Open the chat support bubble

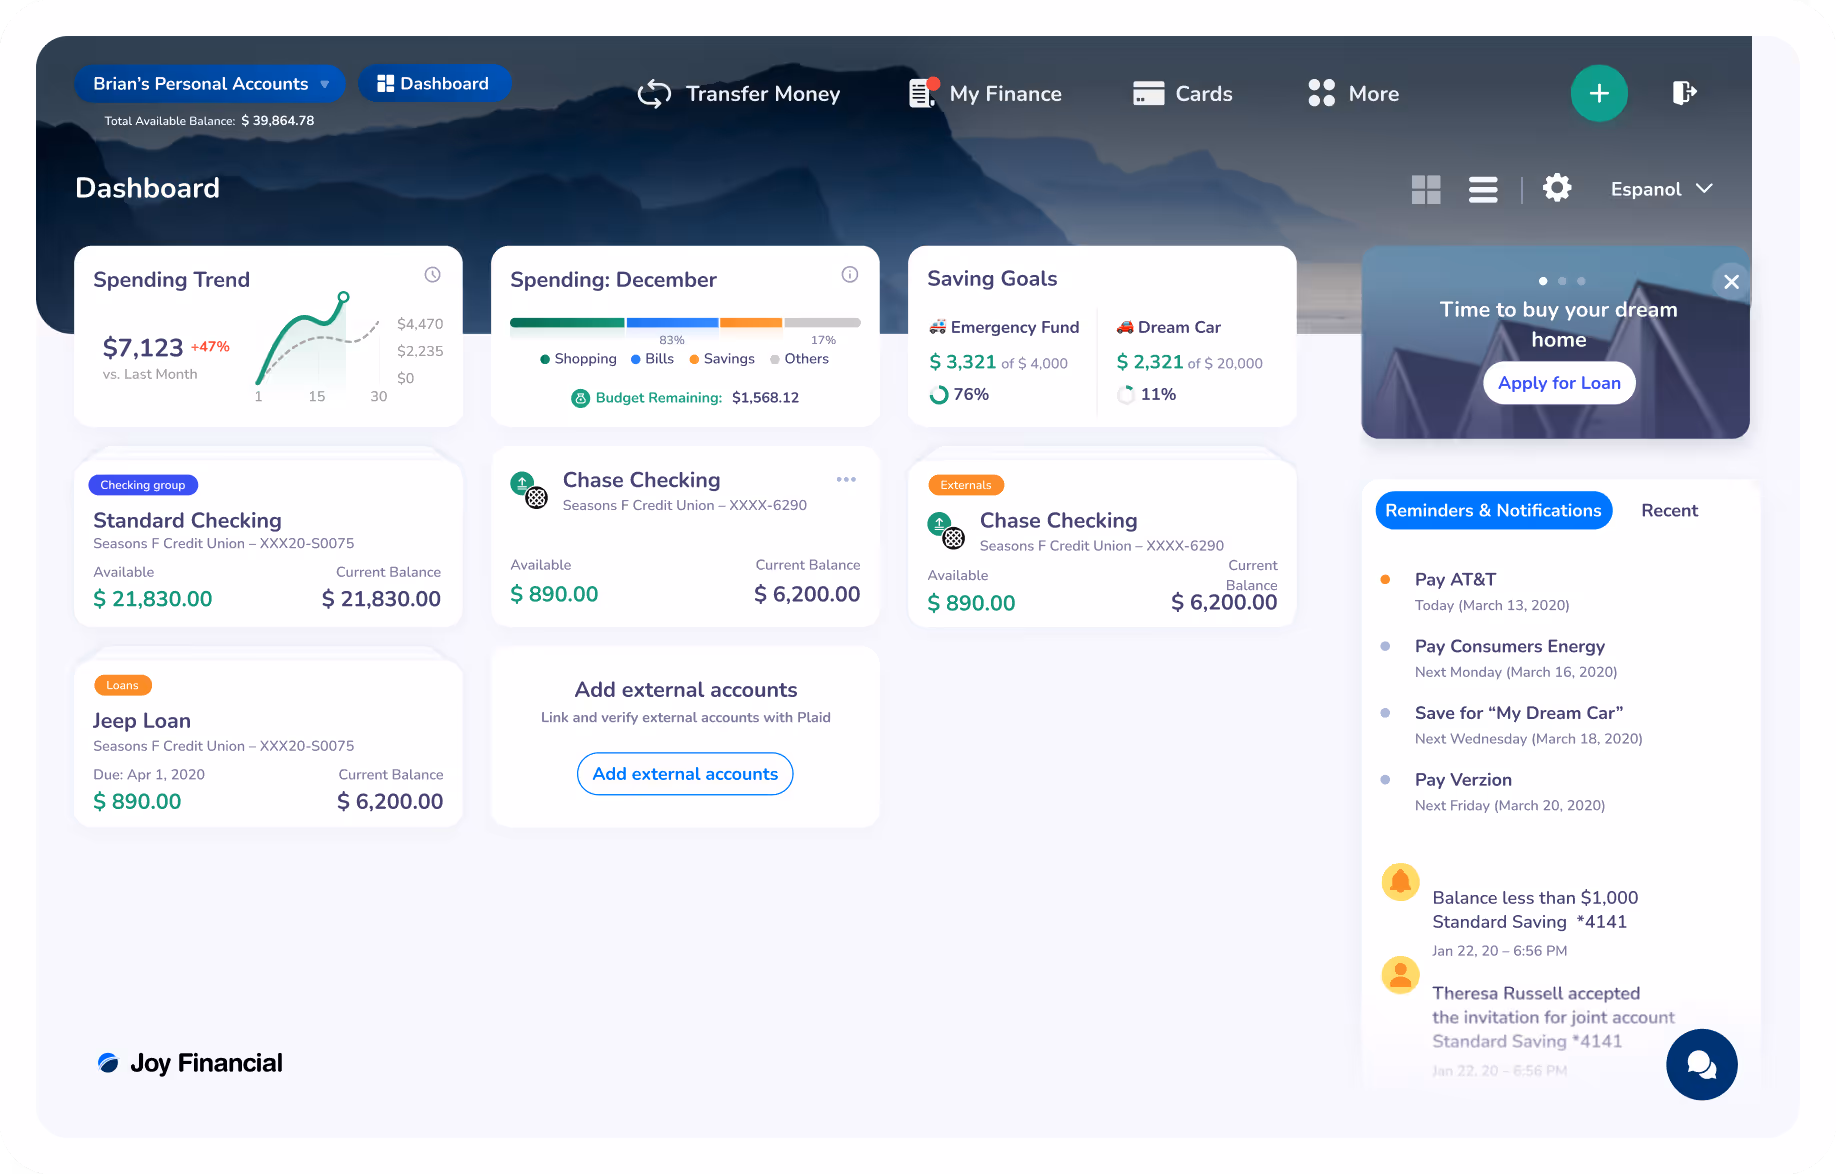(1701, 1064)
